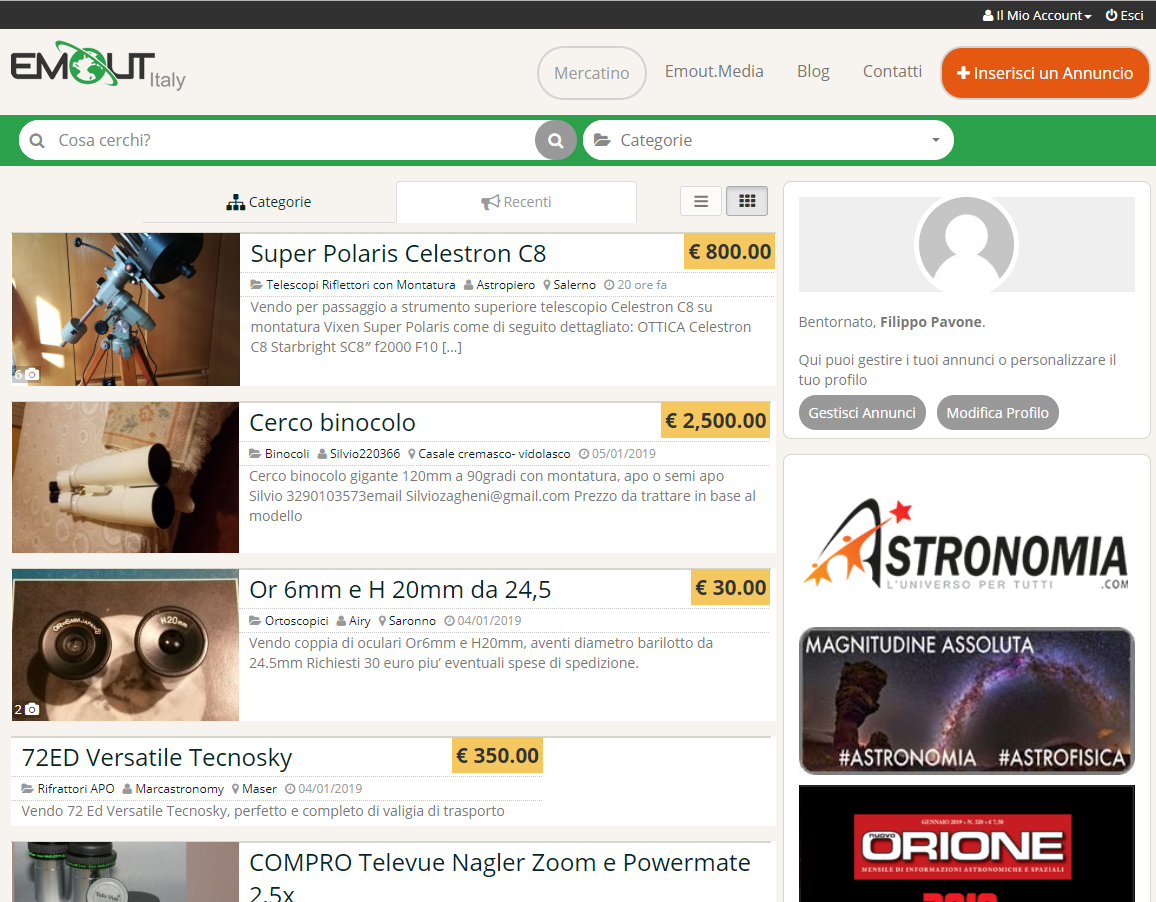Image resolution: width=1156 pixels, height=902 pixels.
Task: Click the Maser location link
Action: pyautogui.click(x=260, y=789)
